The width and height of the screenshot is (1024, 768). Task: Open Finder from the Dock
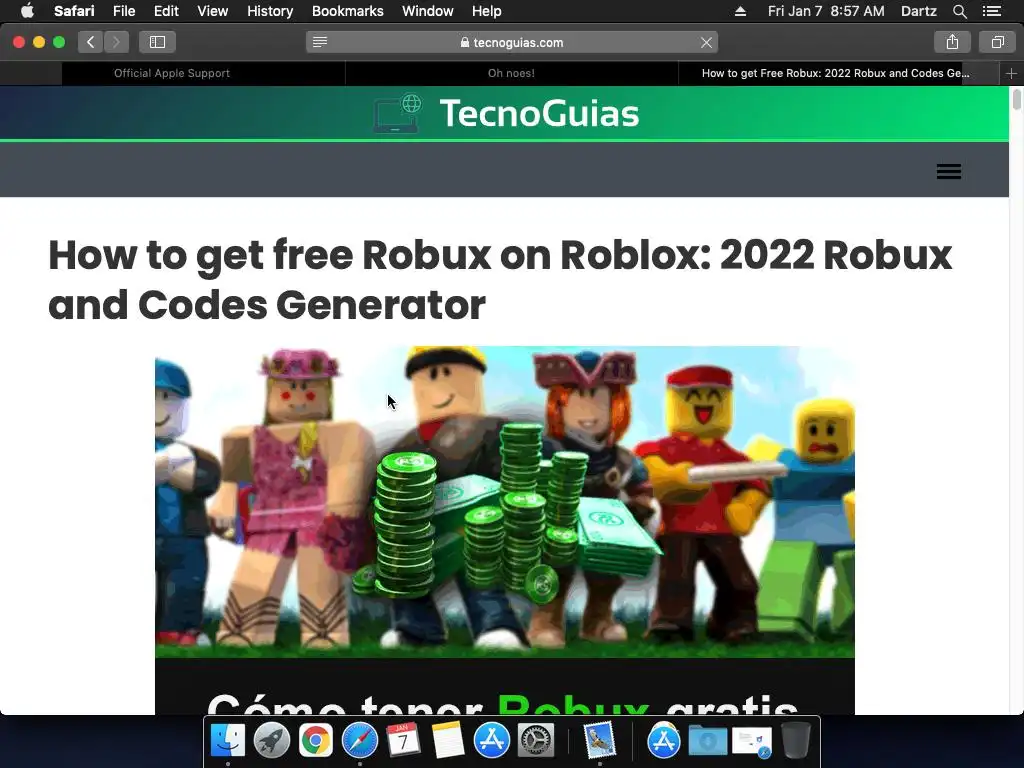pyautogui.click(x=227, y=740)
